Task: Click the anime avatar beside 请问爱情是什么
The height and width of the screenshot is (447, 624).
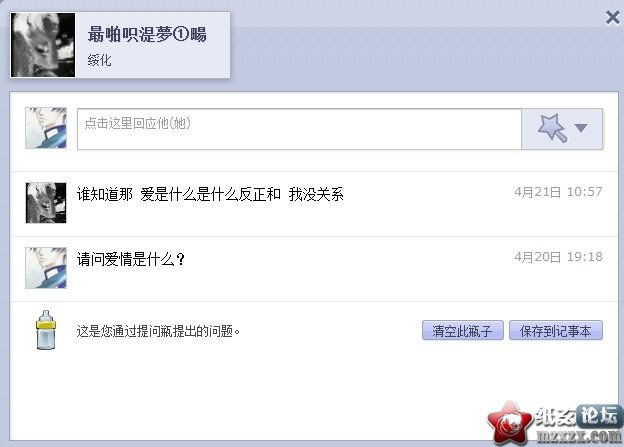Action: 46,267
